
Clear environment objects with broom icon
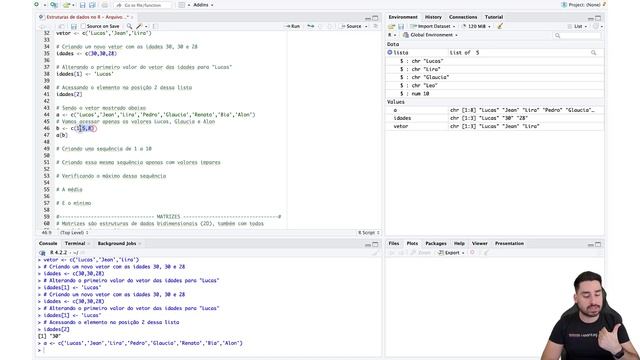[x=500, y=26]
